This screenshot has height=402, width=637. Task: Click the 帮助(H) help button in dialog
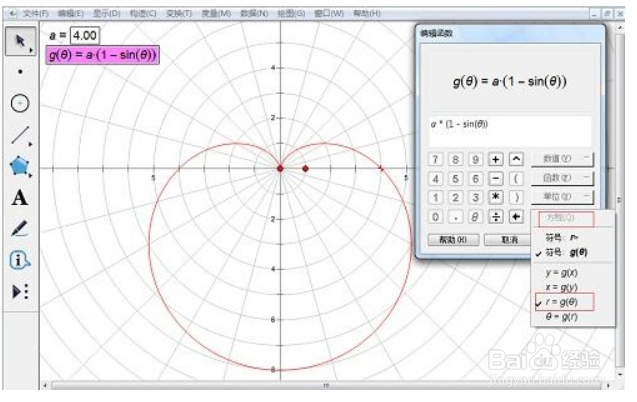[x=453, y=240]
